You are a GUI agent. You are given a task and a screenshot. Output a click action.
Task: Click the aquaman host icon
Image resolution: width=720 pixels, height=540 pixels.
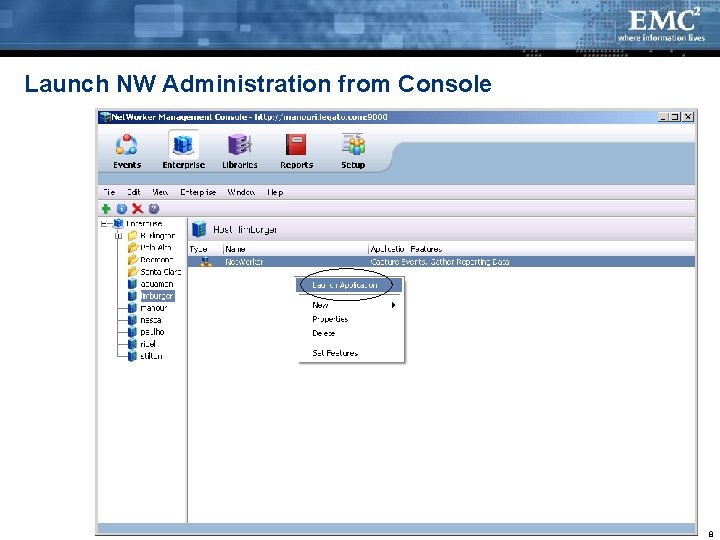[132, 284]
